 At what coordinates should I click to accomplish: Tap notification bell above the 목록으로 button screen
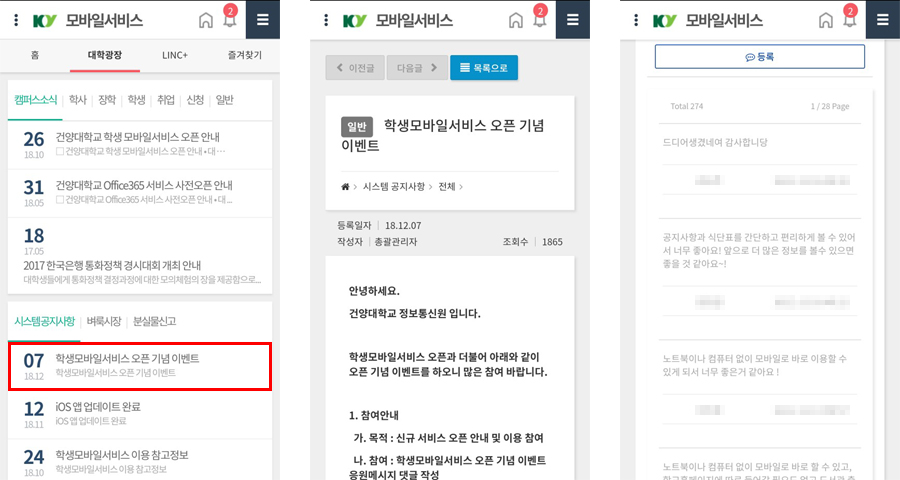pos(540,20)
